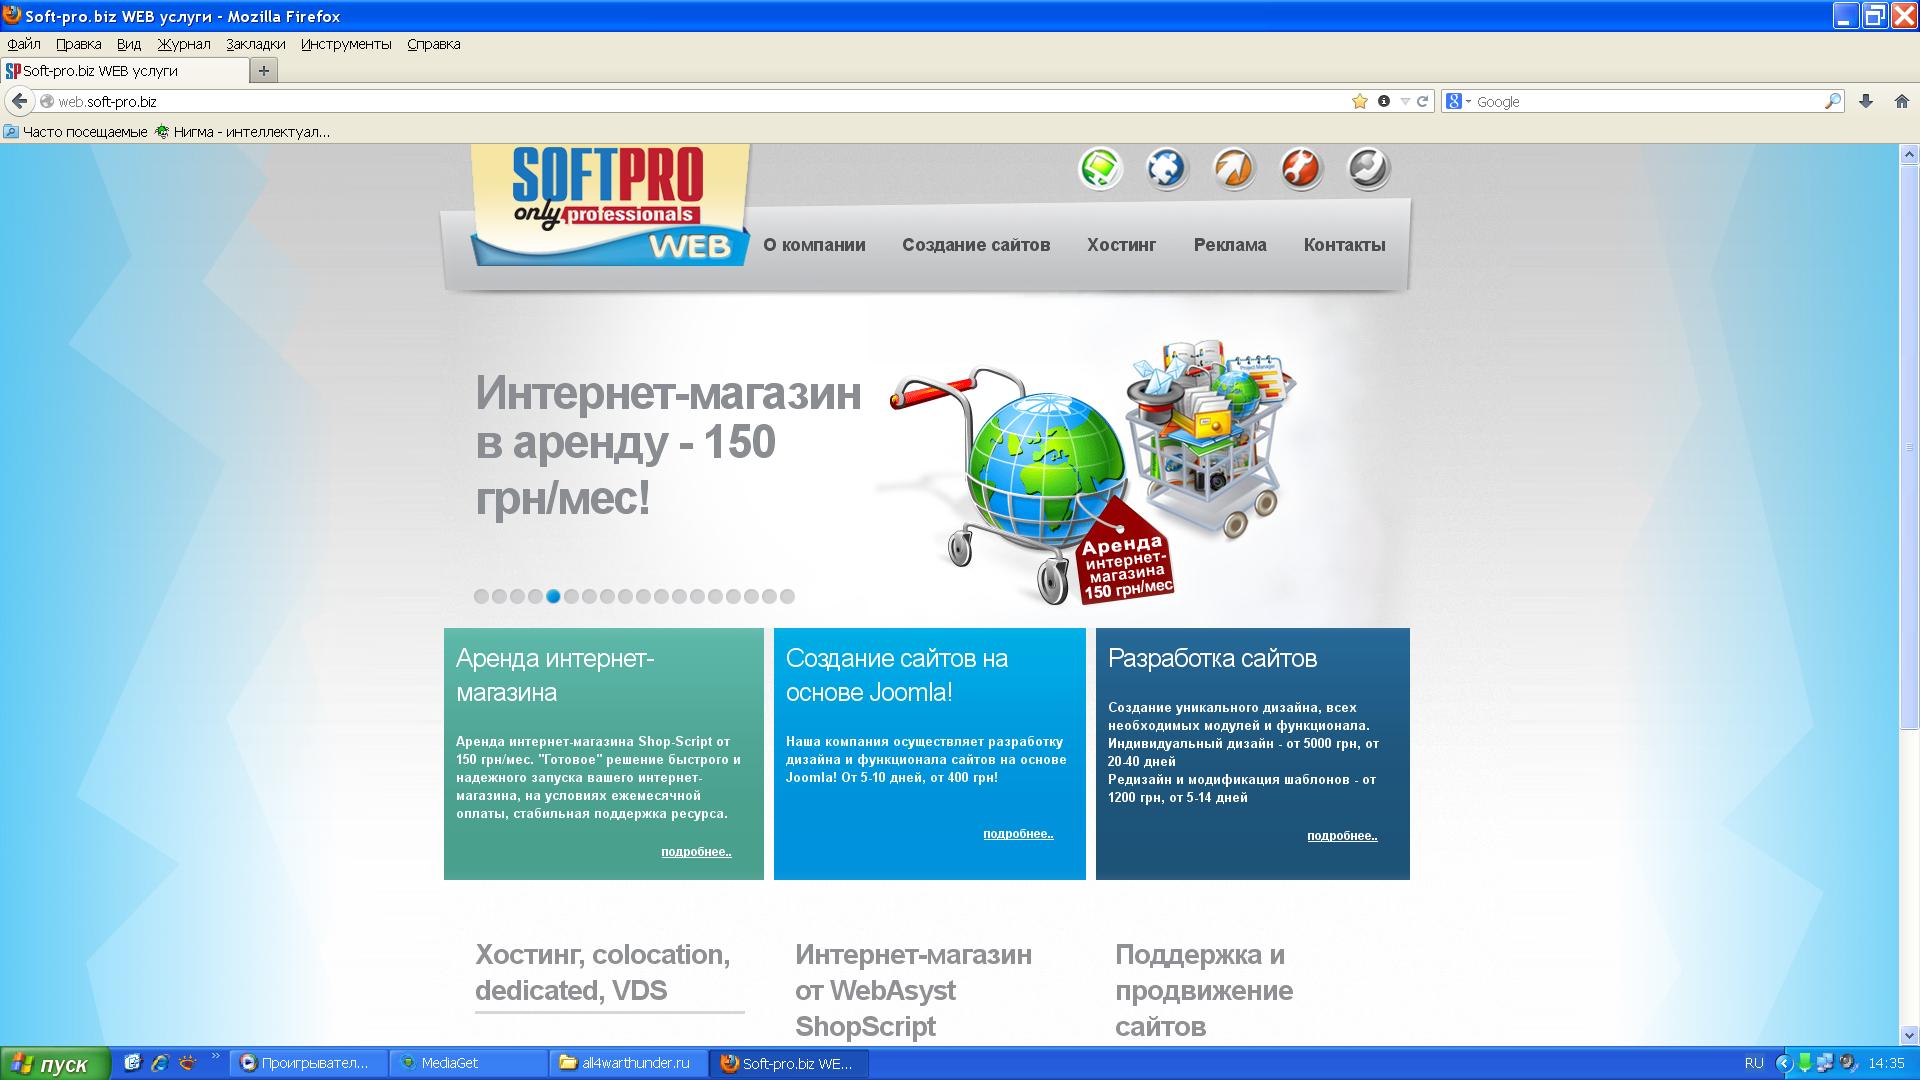This screenshot has width=1920, height=1080.
Task: Click the magnifier icon in Google search box
Action: coord(1832,101)
